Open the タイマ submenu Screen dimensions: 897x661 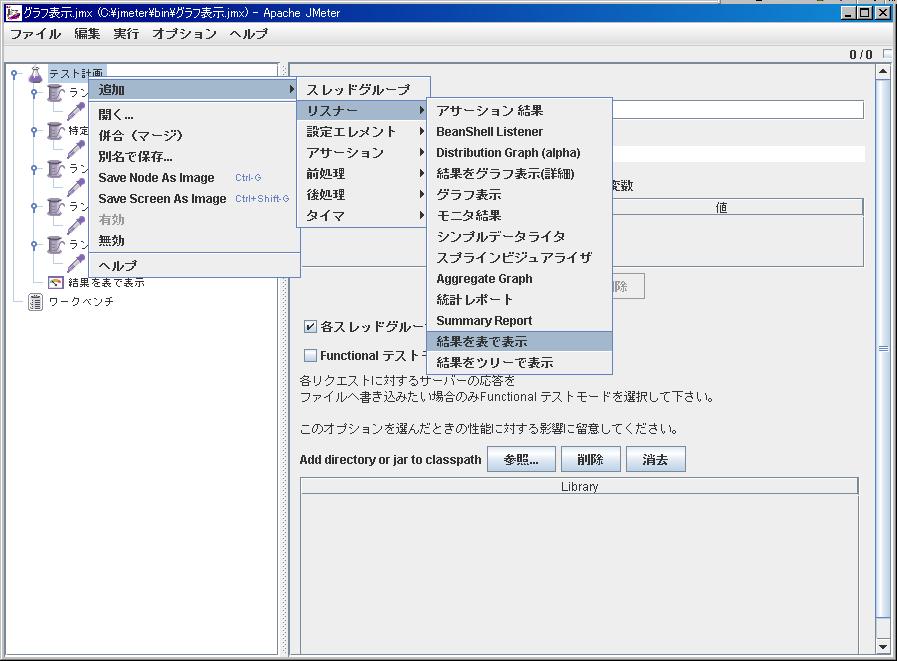(x=363, y=216)
